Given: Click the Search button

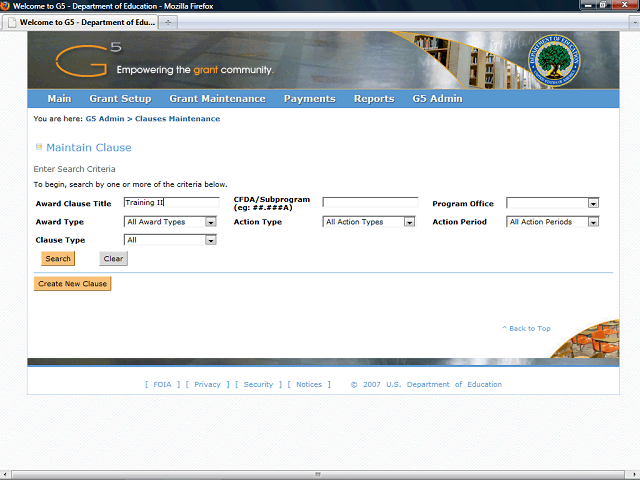Looking at the screenshot, I should tap(58, 258).
